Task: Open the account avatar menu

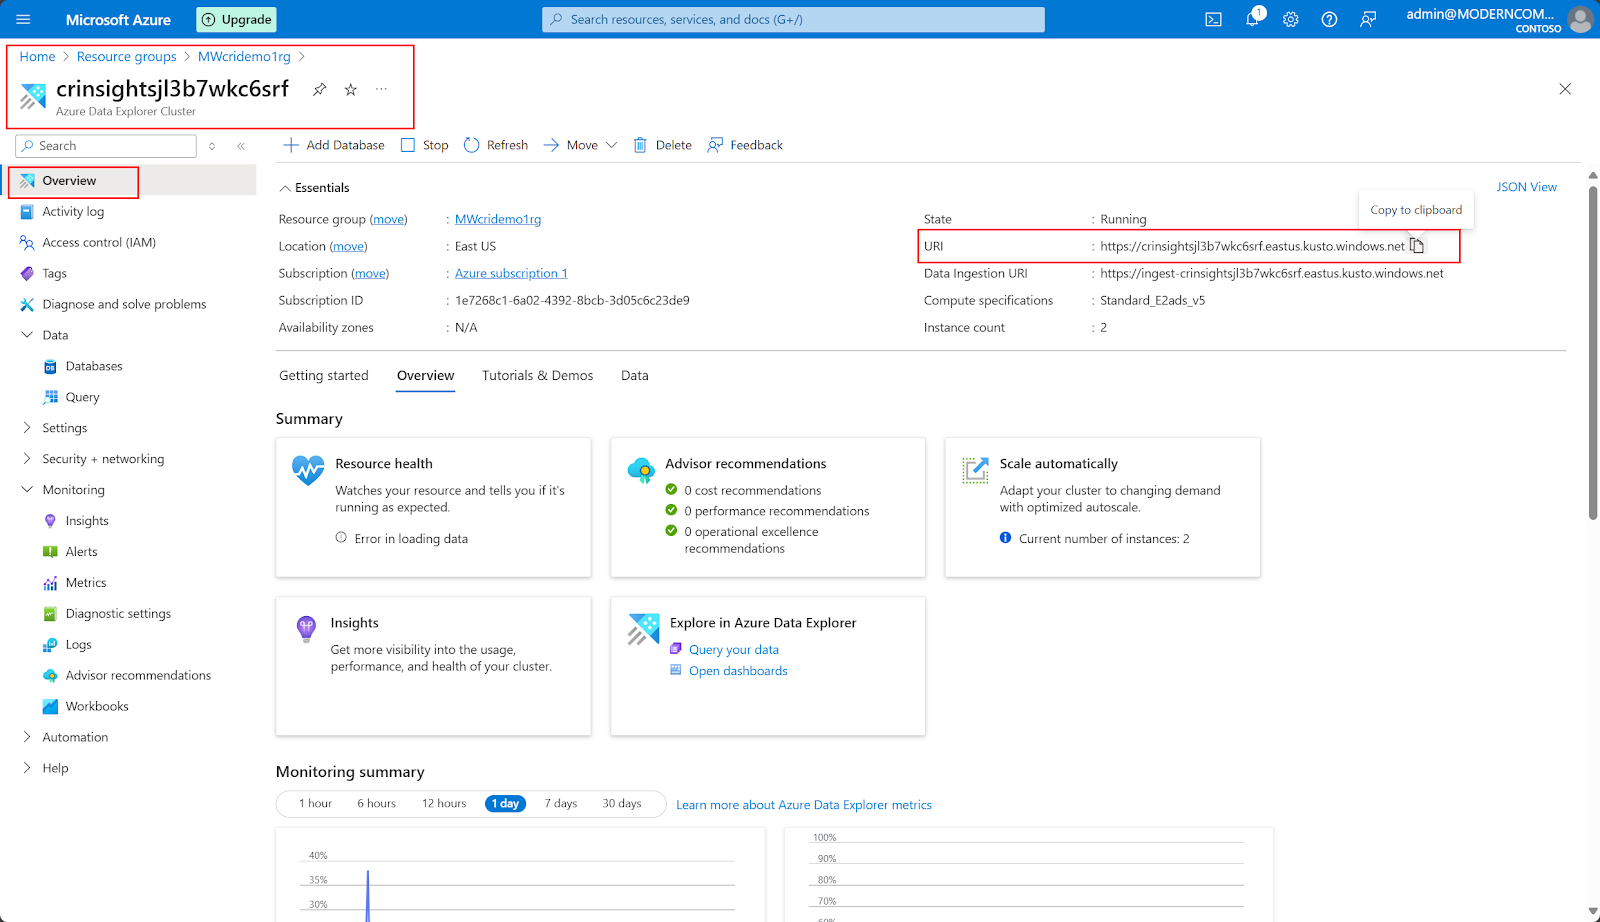Action: point(1580,19)
